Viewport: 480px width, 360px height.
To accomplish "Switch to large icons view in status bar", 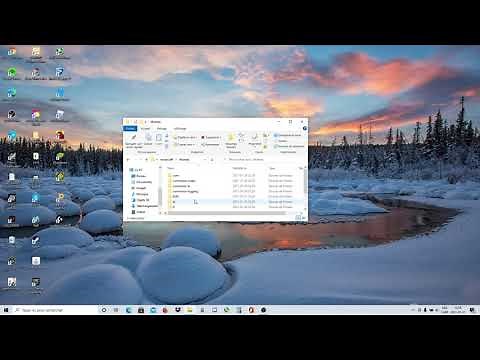I will click(x=304, y=218).
